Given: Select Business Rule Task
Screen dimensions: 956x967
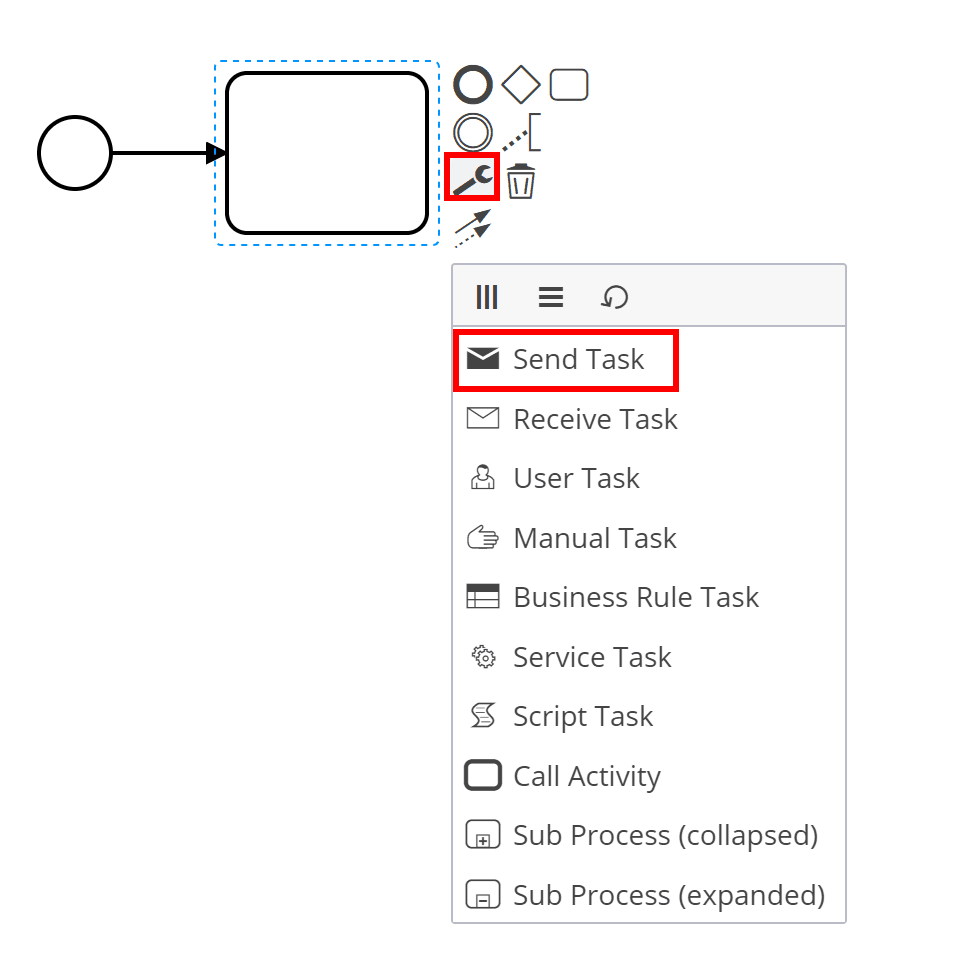Looking at the screenshot, I should (x=649, y=598).
